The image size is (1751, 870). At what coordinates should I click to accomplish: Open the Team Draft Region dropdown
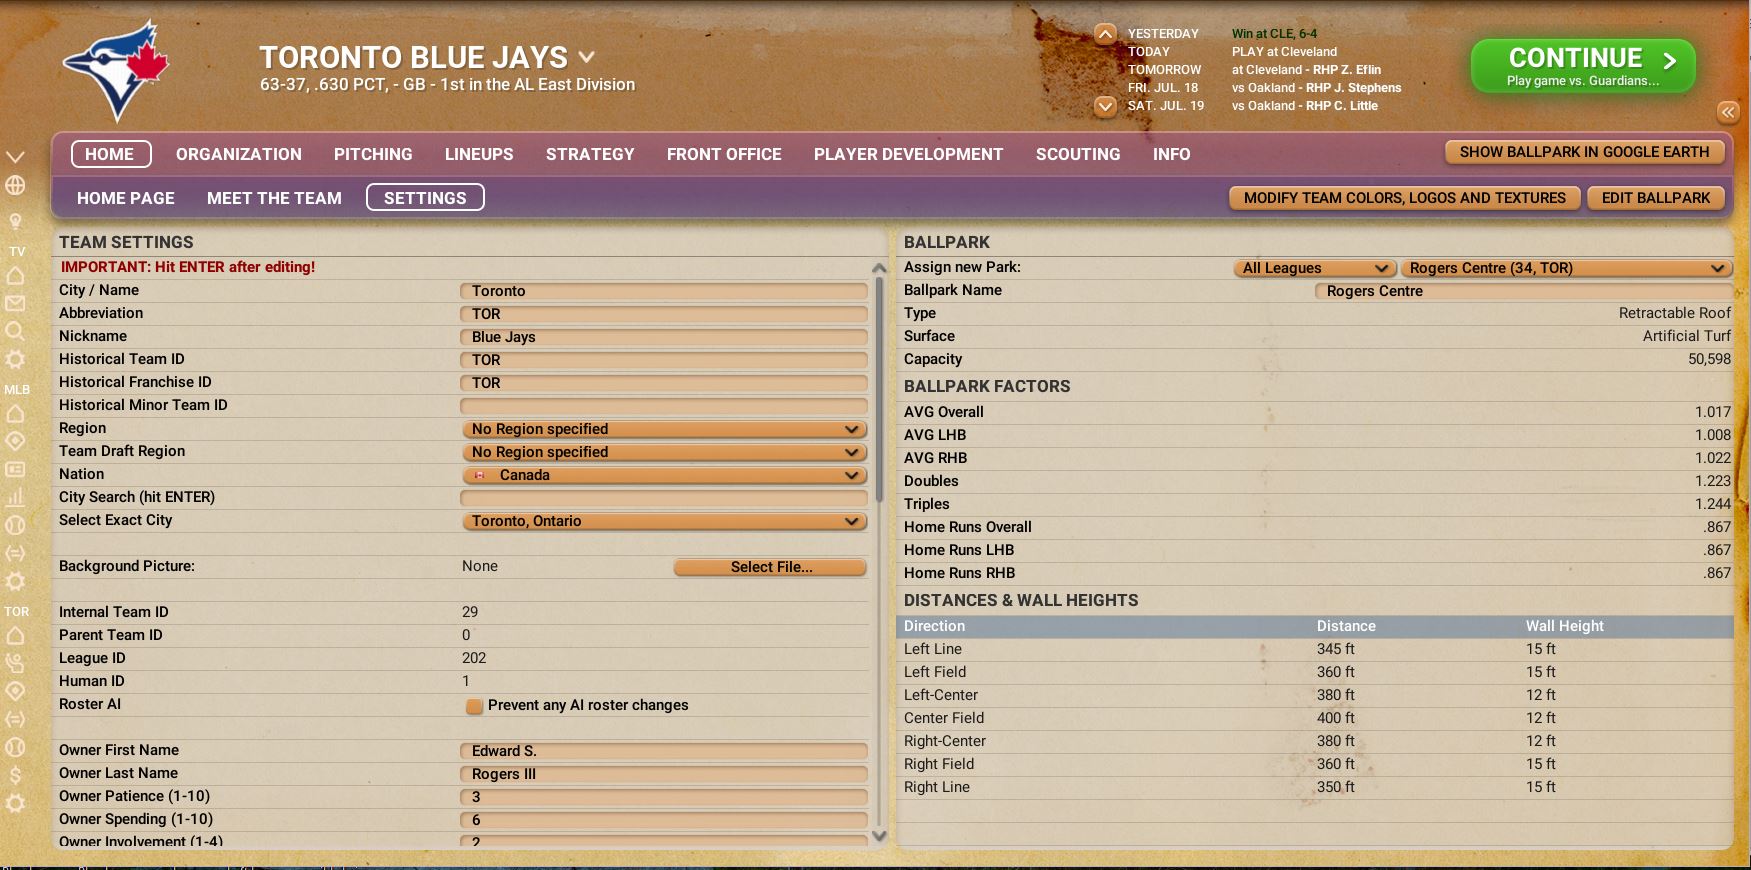(x=664, y=452)
